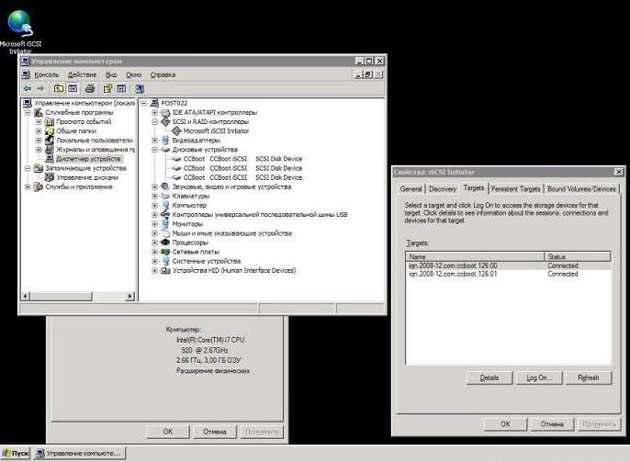The image size is (630, 462).
Task: Click Отмена in background system properties dialog
Action: [x=215, y=432]
